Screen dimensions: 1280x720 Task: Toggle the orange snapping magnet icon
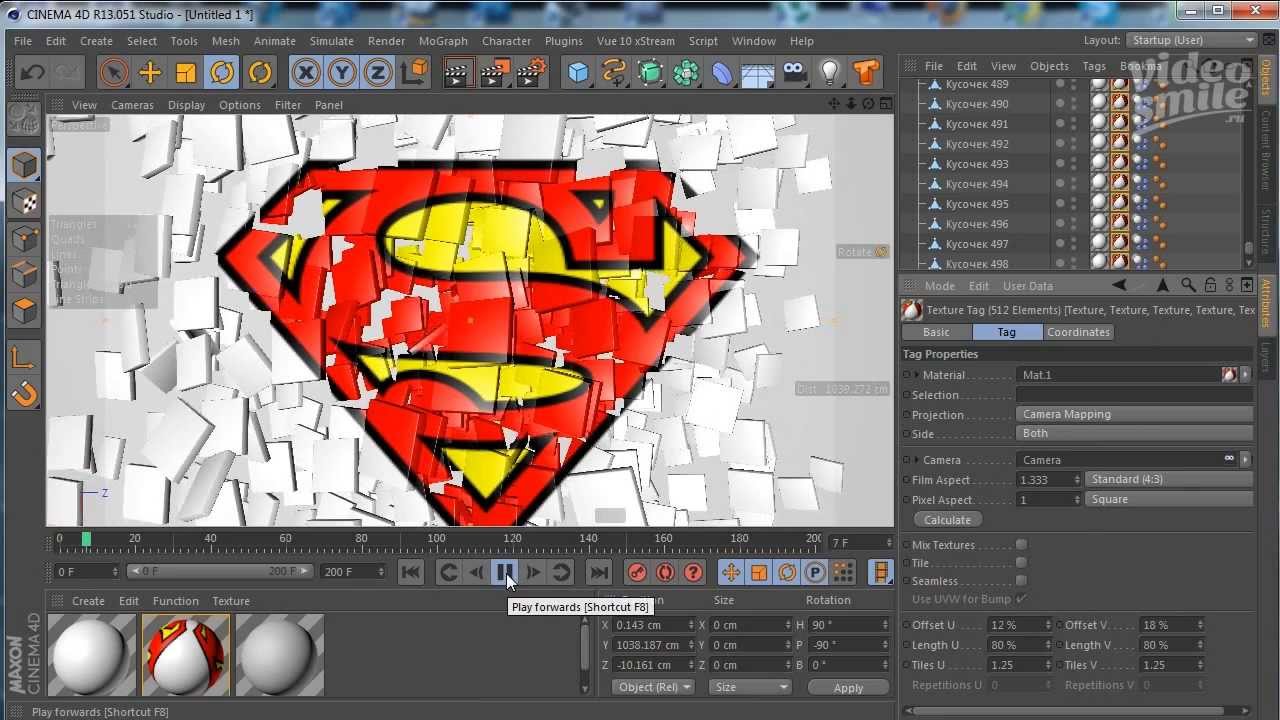click(x=24, y=394)
